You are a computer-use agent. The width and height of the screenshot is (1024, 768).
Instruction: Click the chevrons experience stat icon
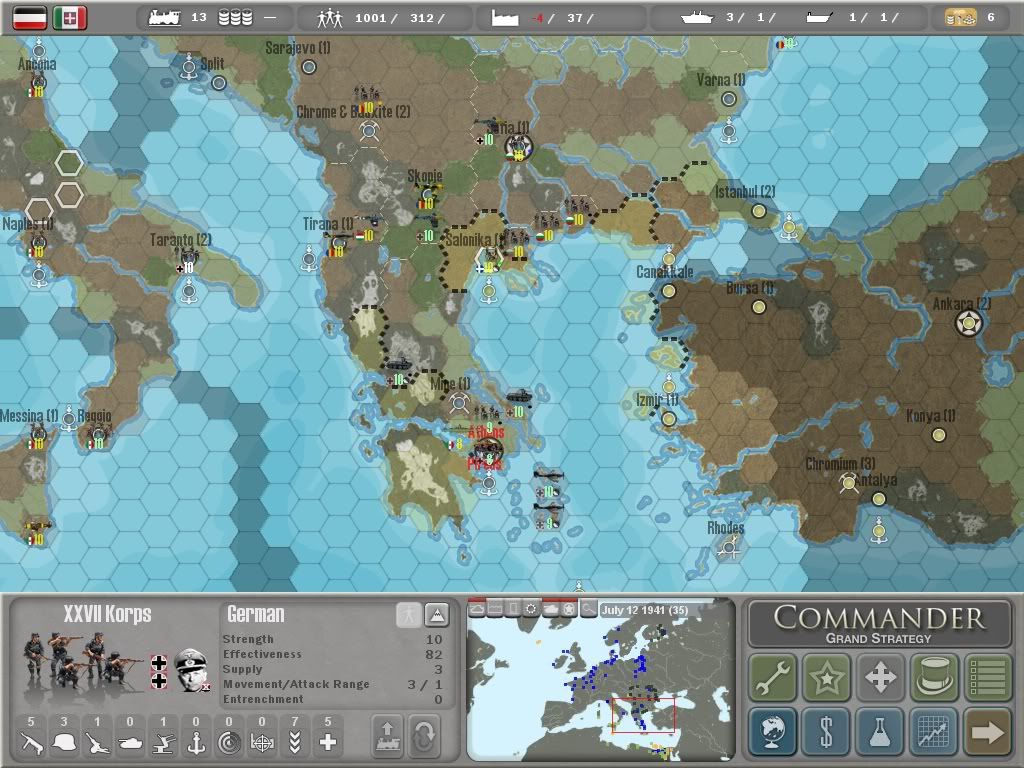pos(295,743)
